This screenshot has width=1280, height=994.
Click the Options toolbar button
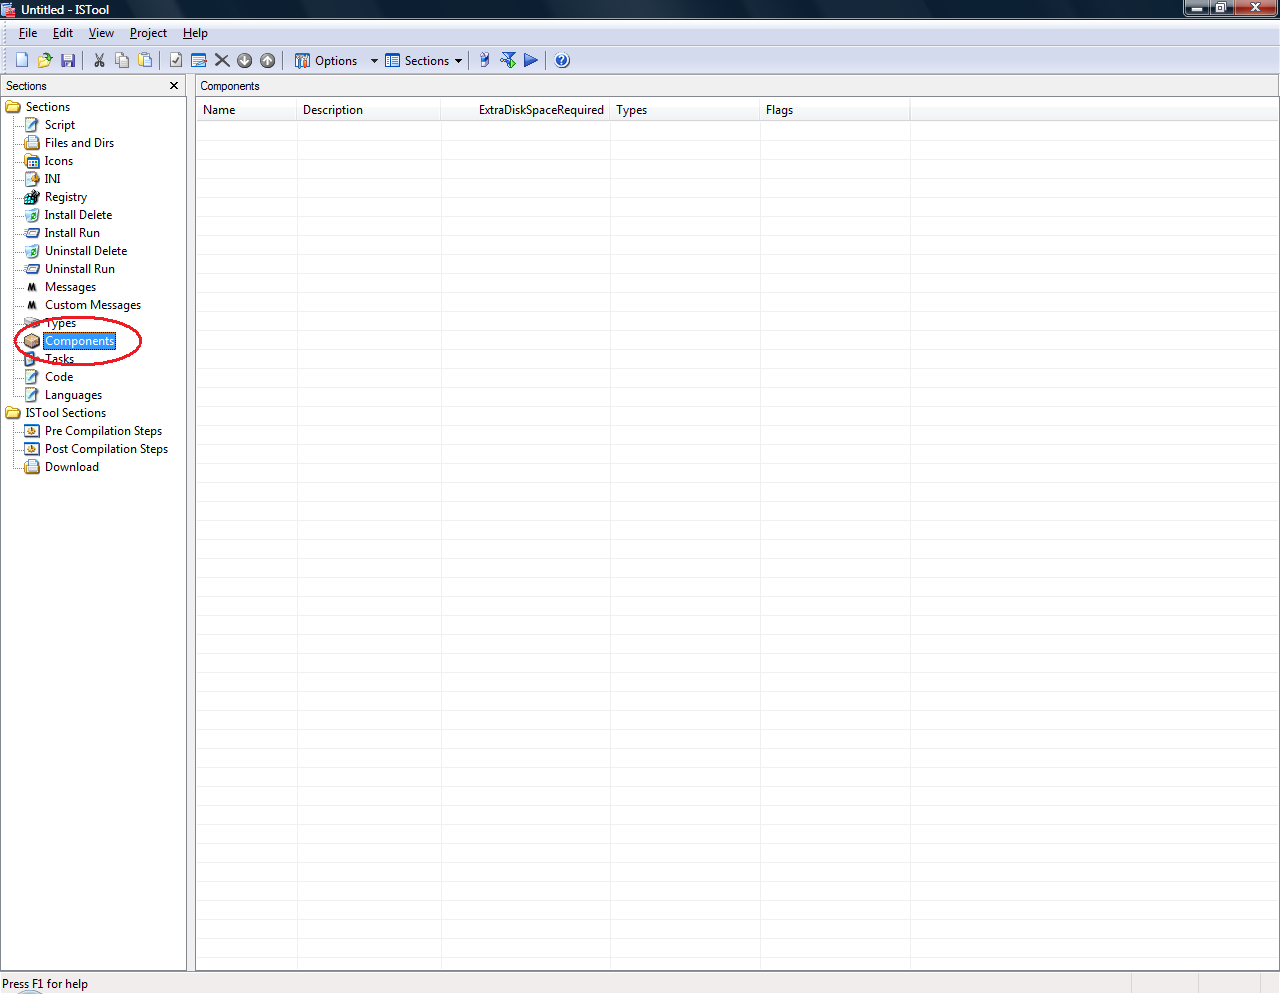326,61
